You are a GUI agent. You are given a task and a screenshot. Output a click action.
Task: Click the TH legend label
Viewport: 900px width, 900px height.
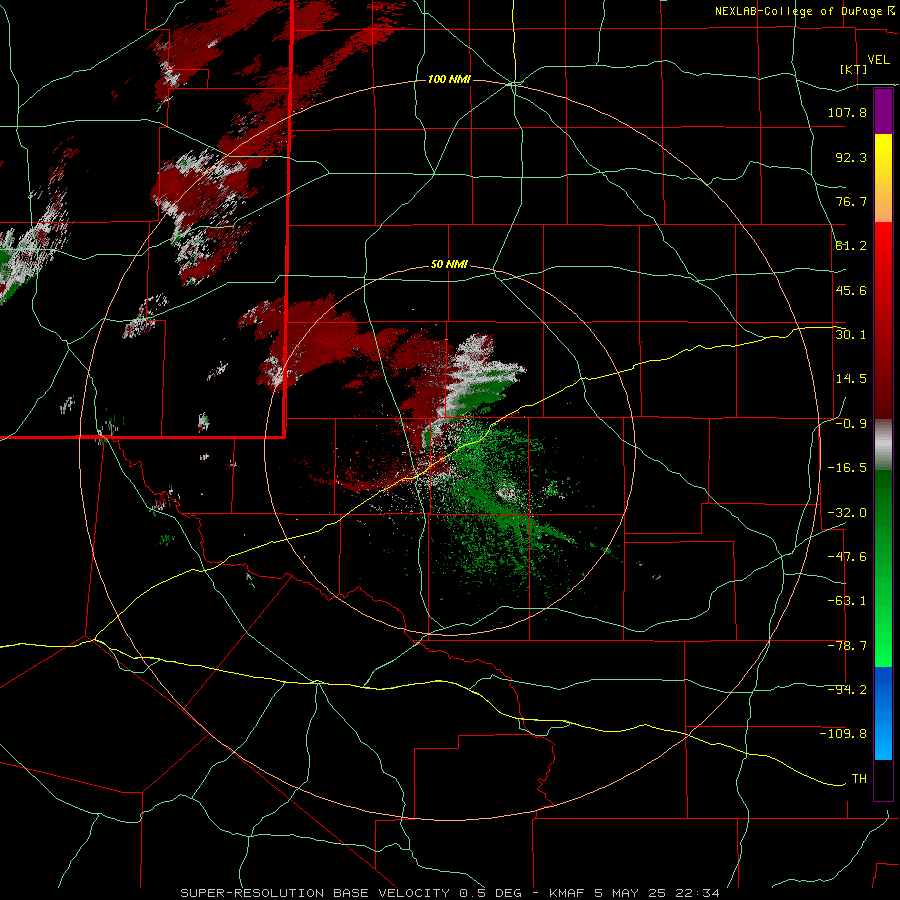[859, 779]
